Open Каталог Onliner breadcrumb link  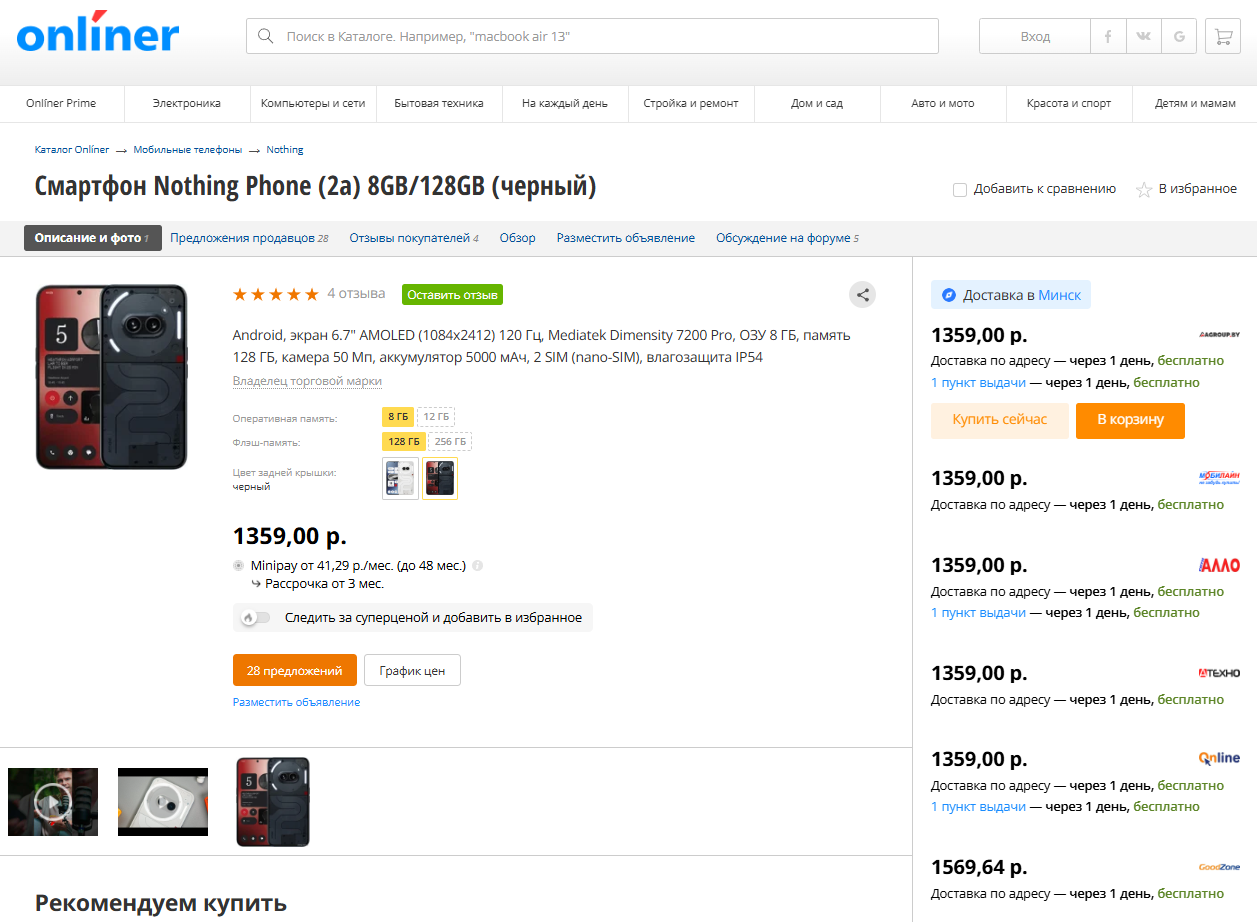click(x=72, y=150)
